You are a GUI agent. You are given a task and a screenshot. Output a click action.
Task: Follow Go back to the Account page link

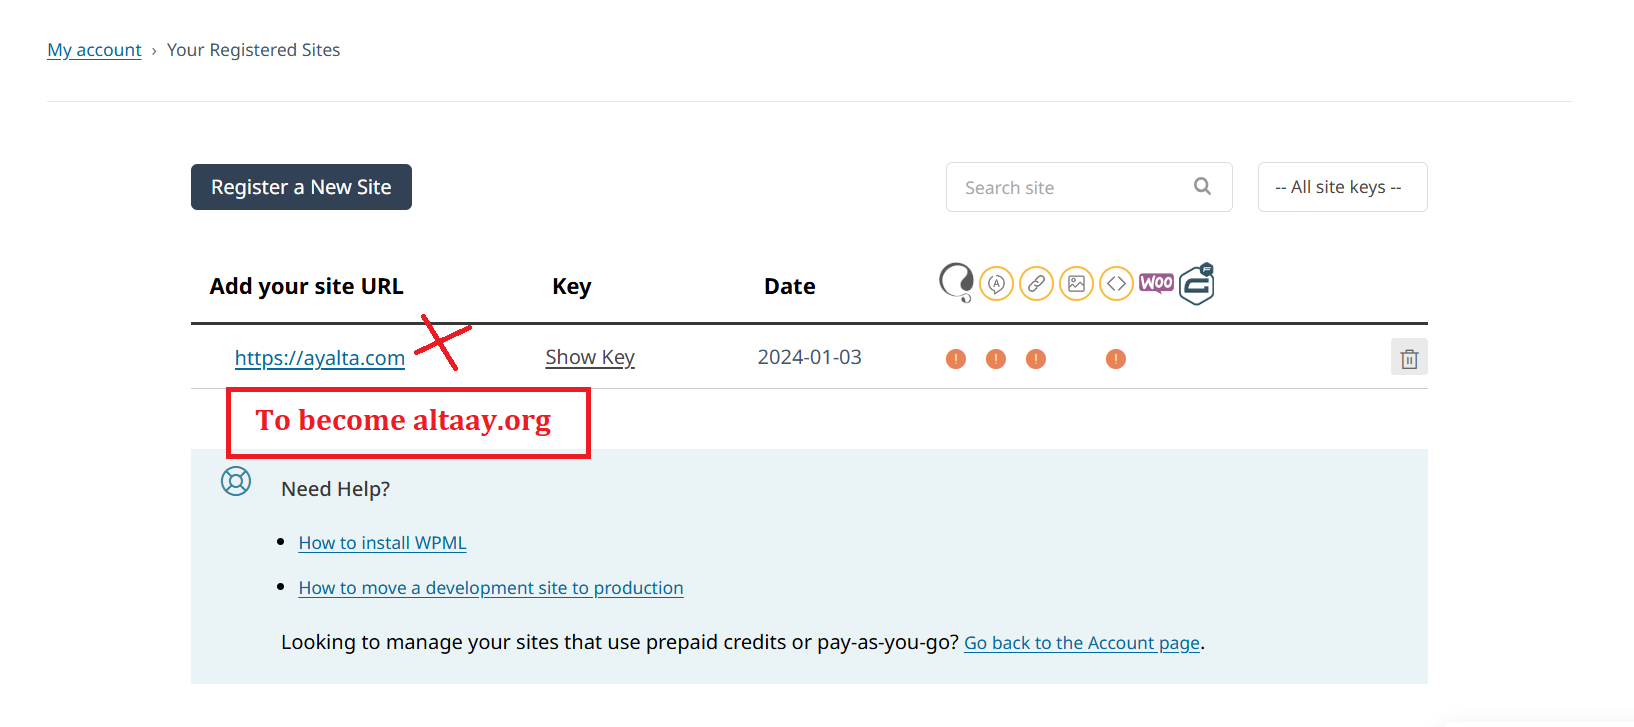click(x=1082, y=643)
